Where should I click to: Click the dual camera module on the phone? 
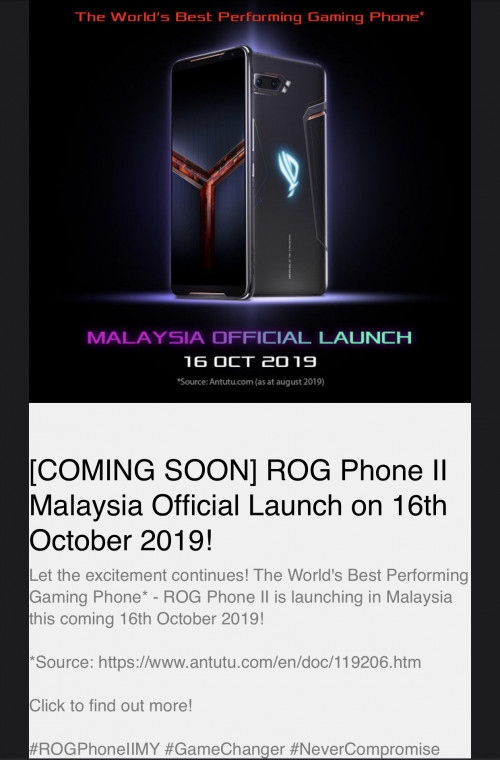tap(272, 83)
